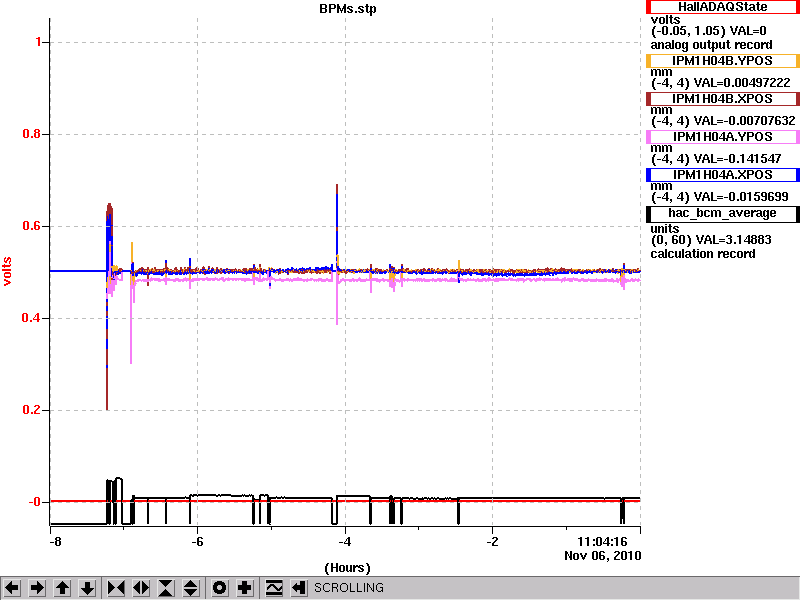Click the VAL=-0.141547 value text
Screen dimensions: 800x600
tap(738, 159)
